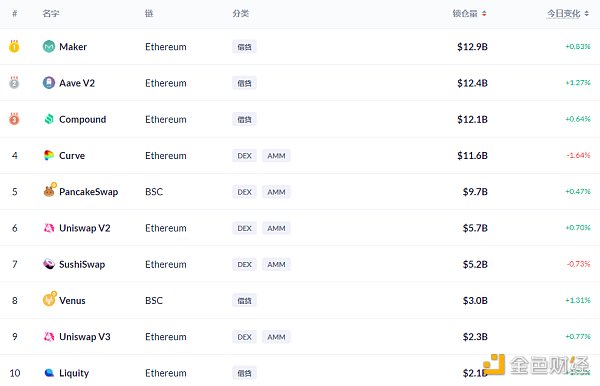Select the 借贷 tag in Venus row
Screen dimensions: 600x386
point(244,301)
